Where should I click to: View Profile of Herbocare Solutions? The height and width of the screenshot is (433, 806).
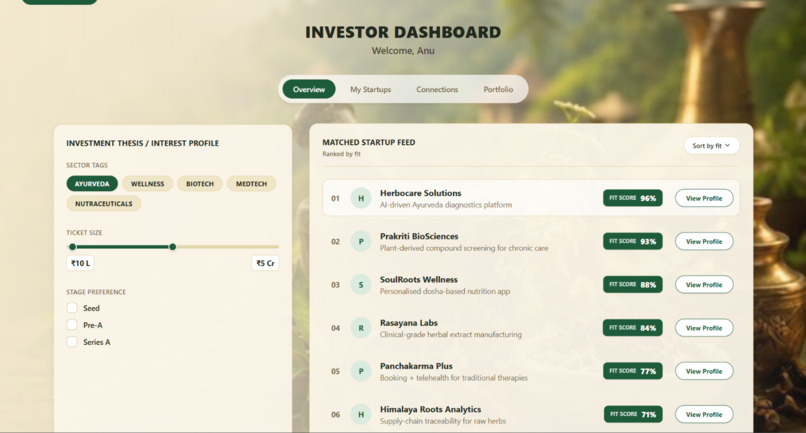(704, 198)
